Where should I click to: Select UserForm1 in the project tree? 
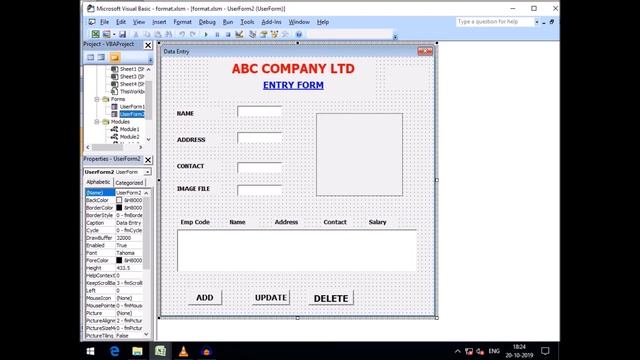click(128, 107)
